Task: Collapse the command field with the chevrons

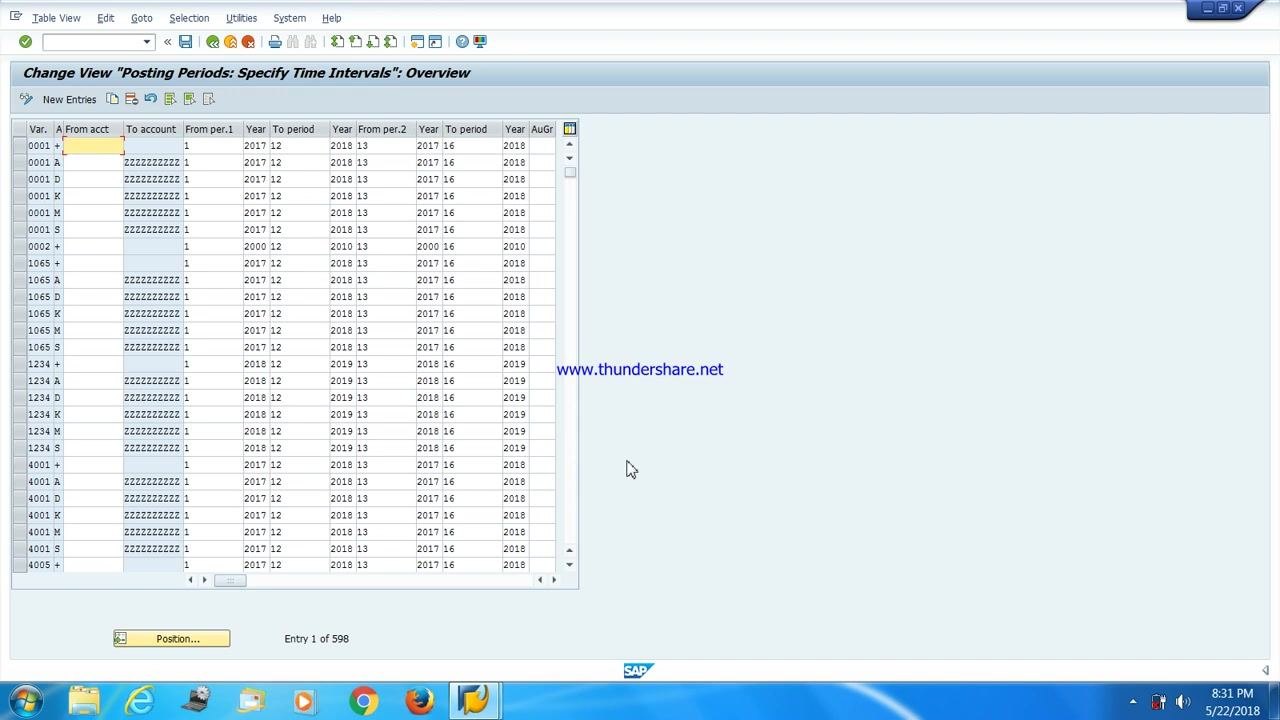Action: pyautogui.click(x=167, y=42)
